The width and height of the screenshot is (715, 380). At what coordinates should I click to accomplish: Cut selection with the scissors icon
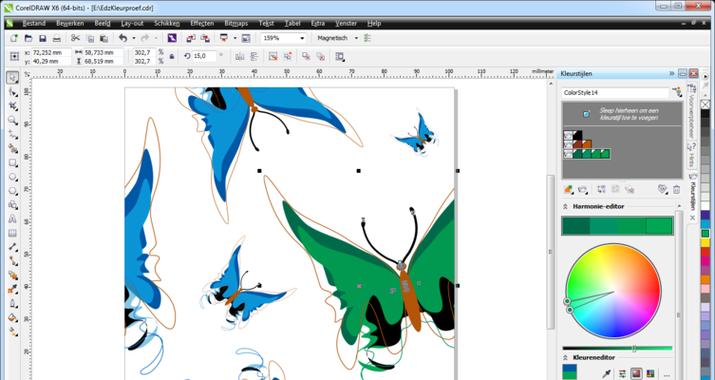click(76, 38)
